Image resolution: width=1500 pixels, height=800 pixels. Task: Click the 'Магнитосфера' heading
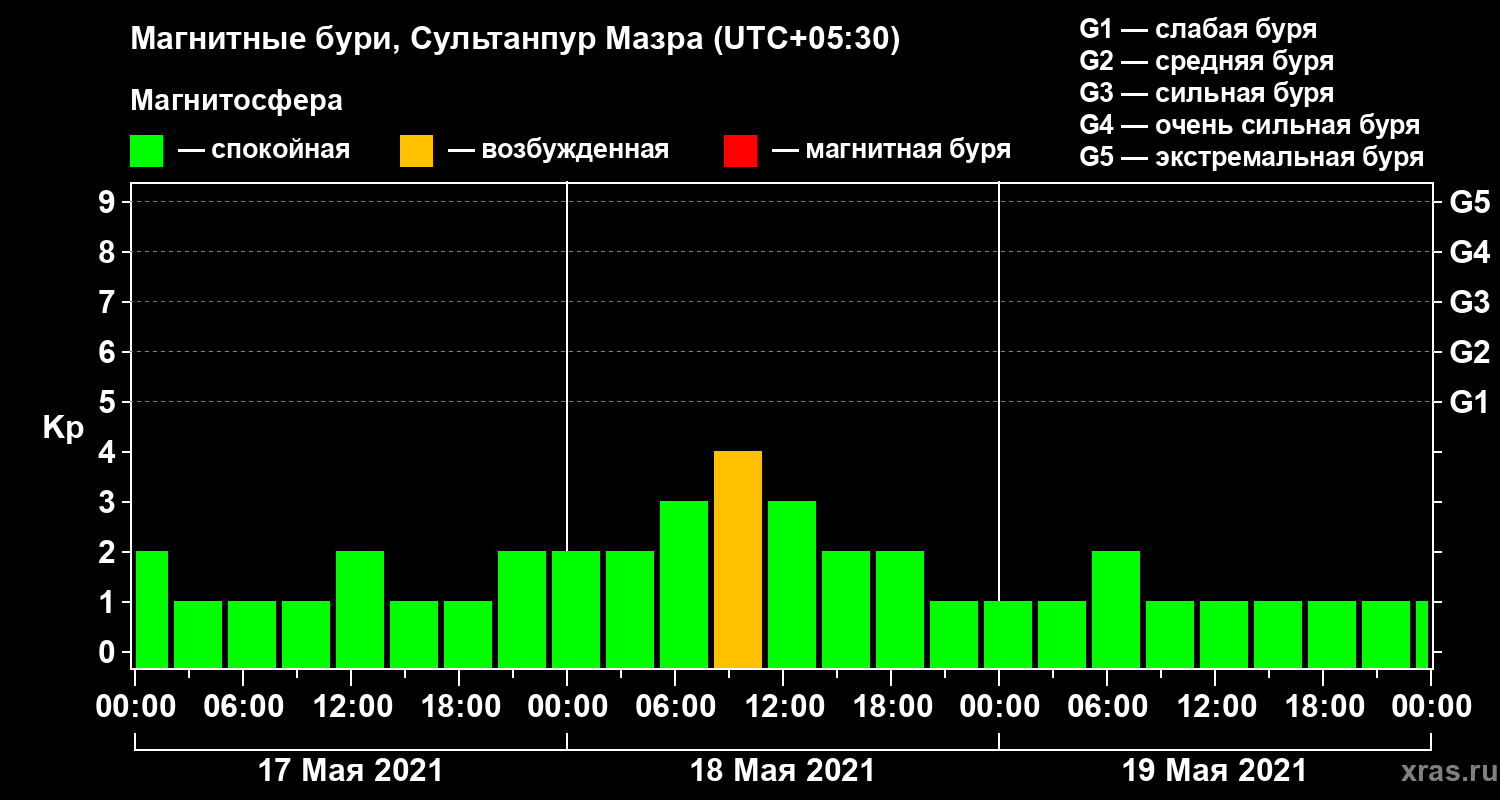236,101
